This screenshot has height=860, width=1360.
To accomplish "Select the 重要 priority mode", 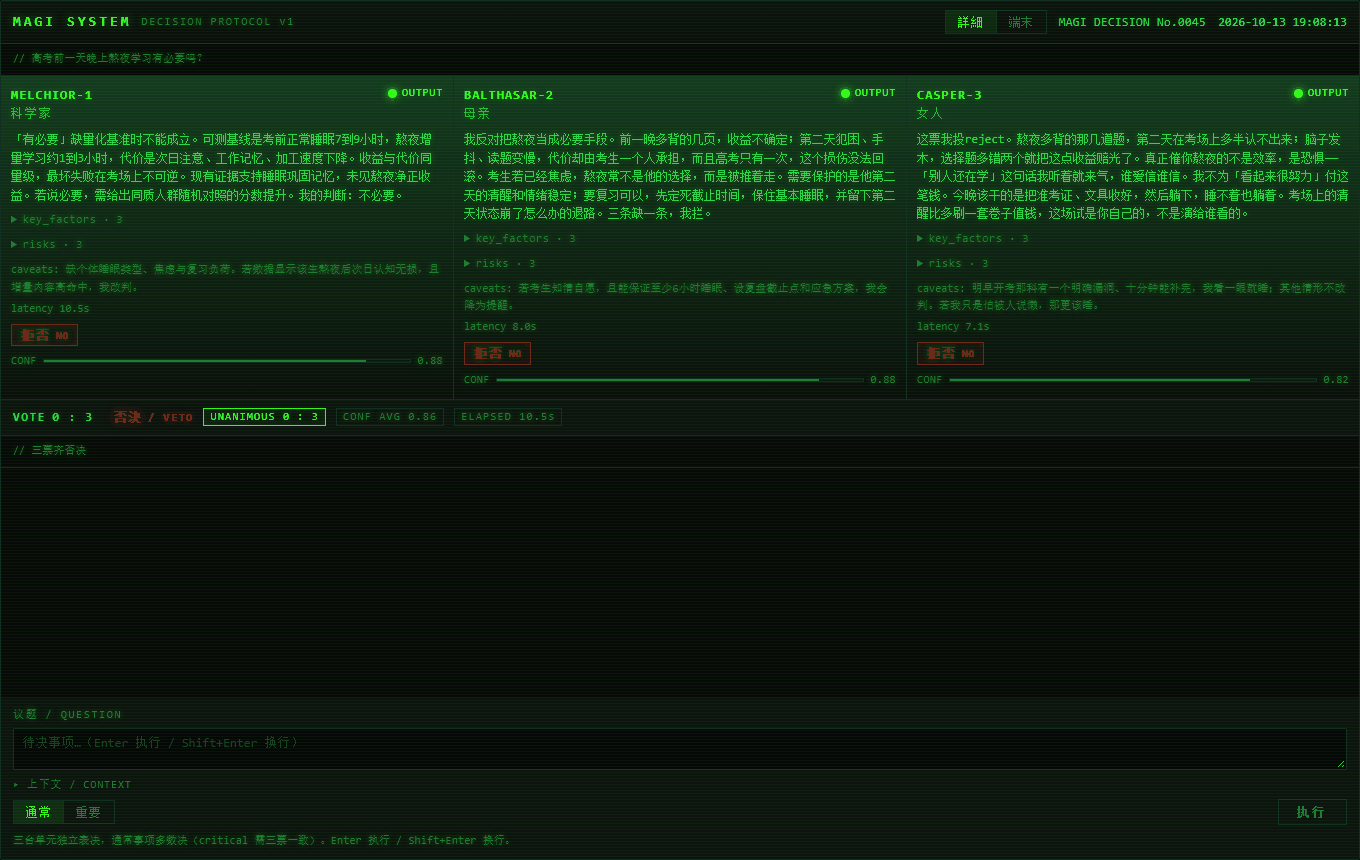I will [x=88, y=812].
